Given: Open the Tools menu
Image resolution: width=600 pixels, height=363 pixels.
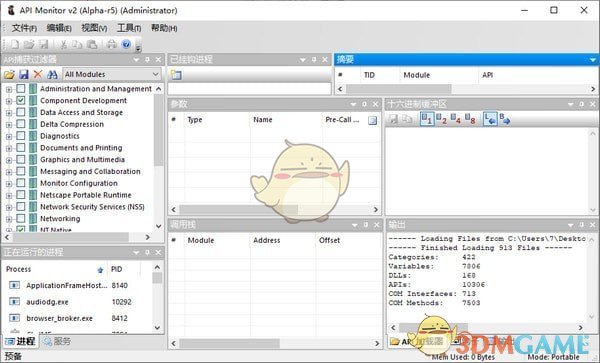Looking at the screenshot, I should [x=129, y=28].
